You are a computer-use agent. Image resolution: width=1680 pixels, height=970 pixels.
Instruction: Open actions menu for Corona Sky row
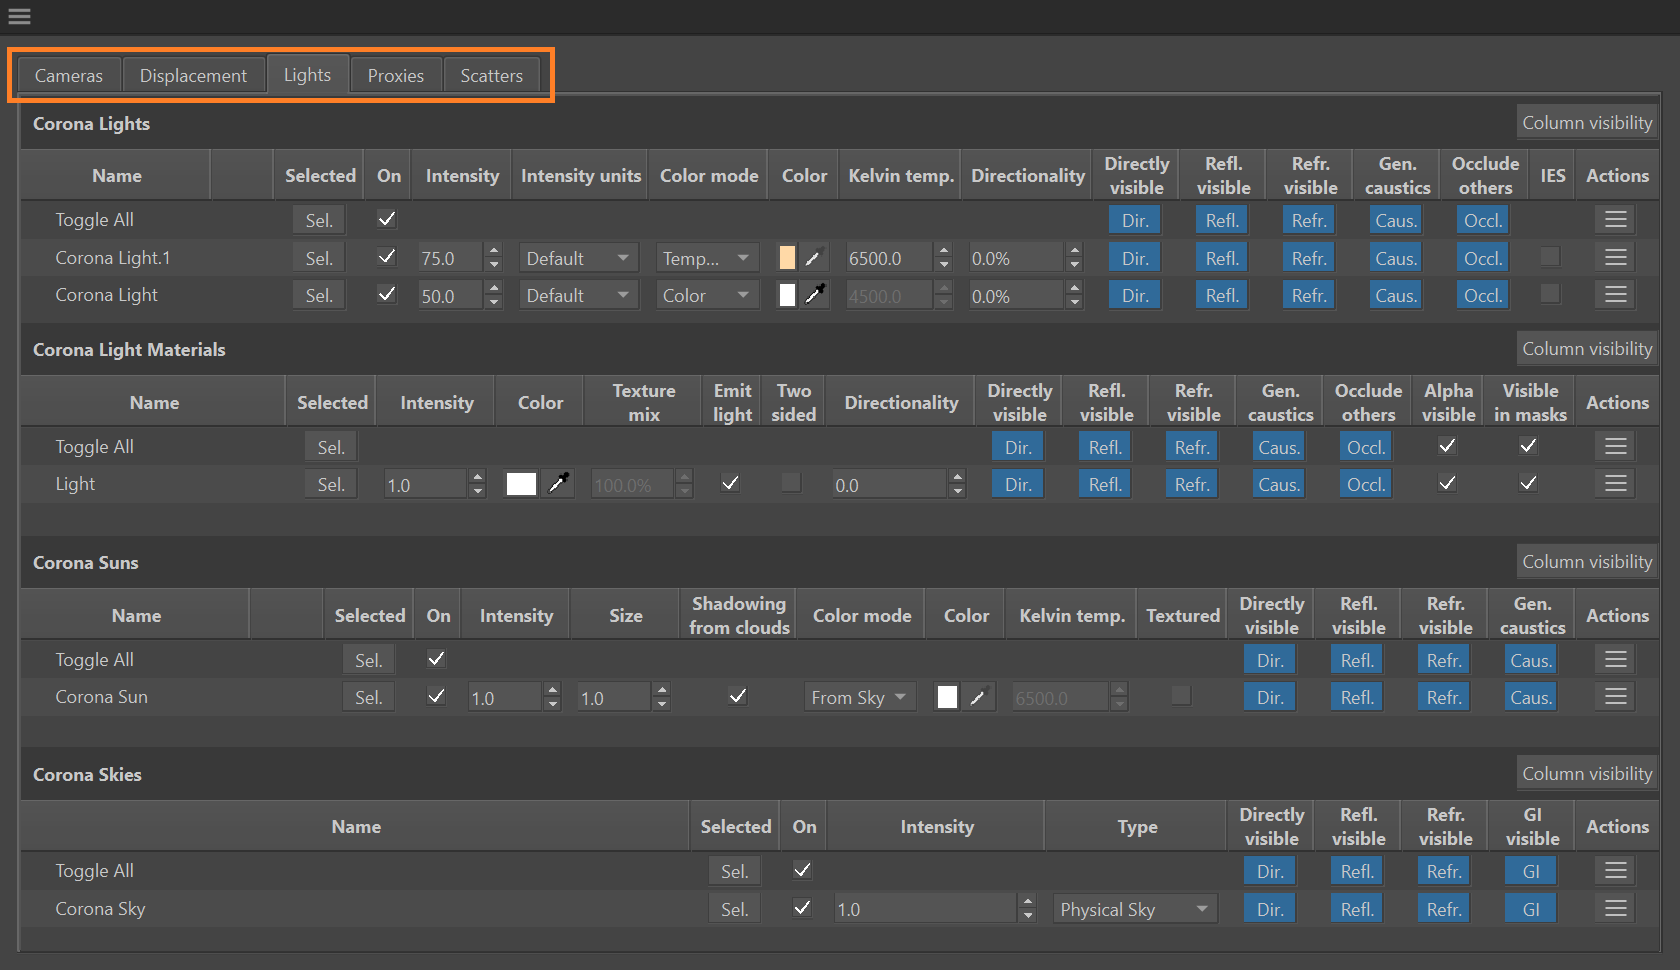[1616, 909]
